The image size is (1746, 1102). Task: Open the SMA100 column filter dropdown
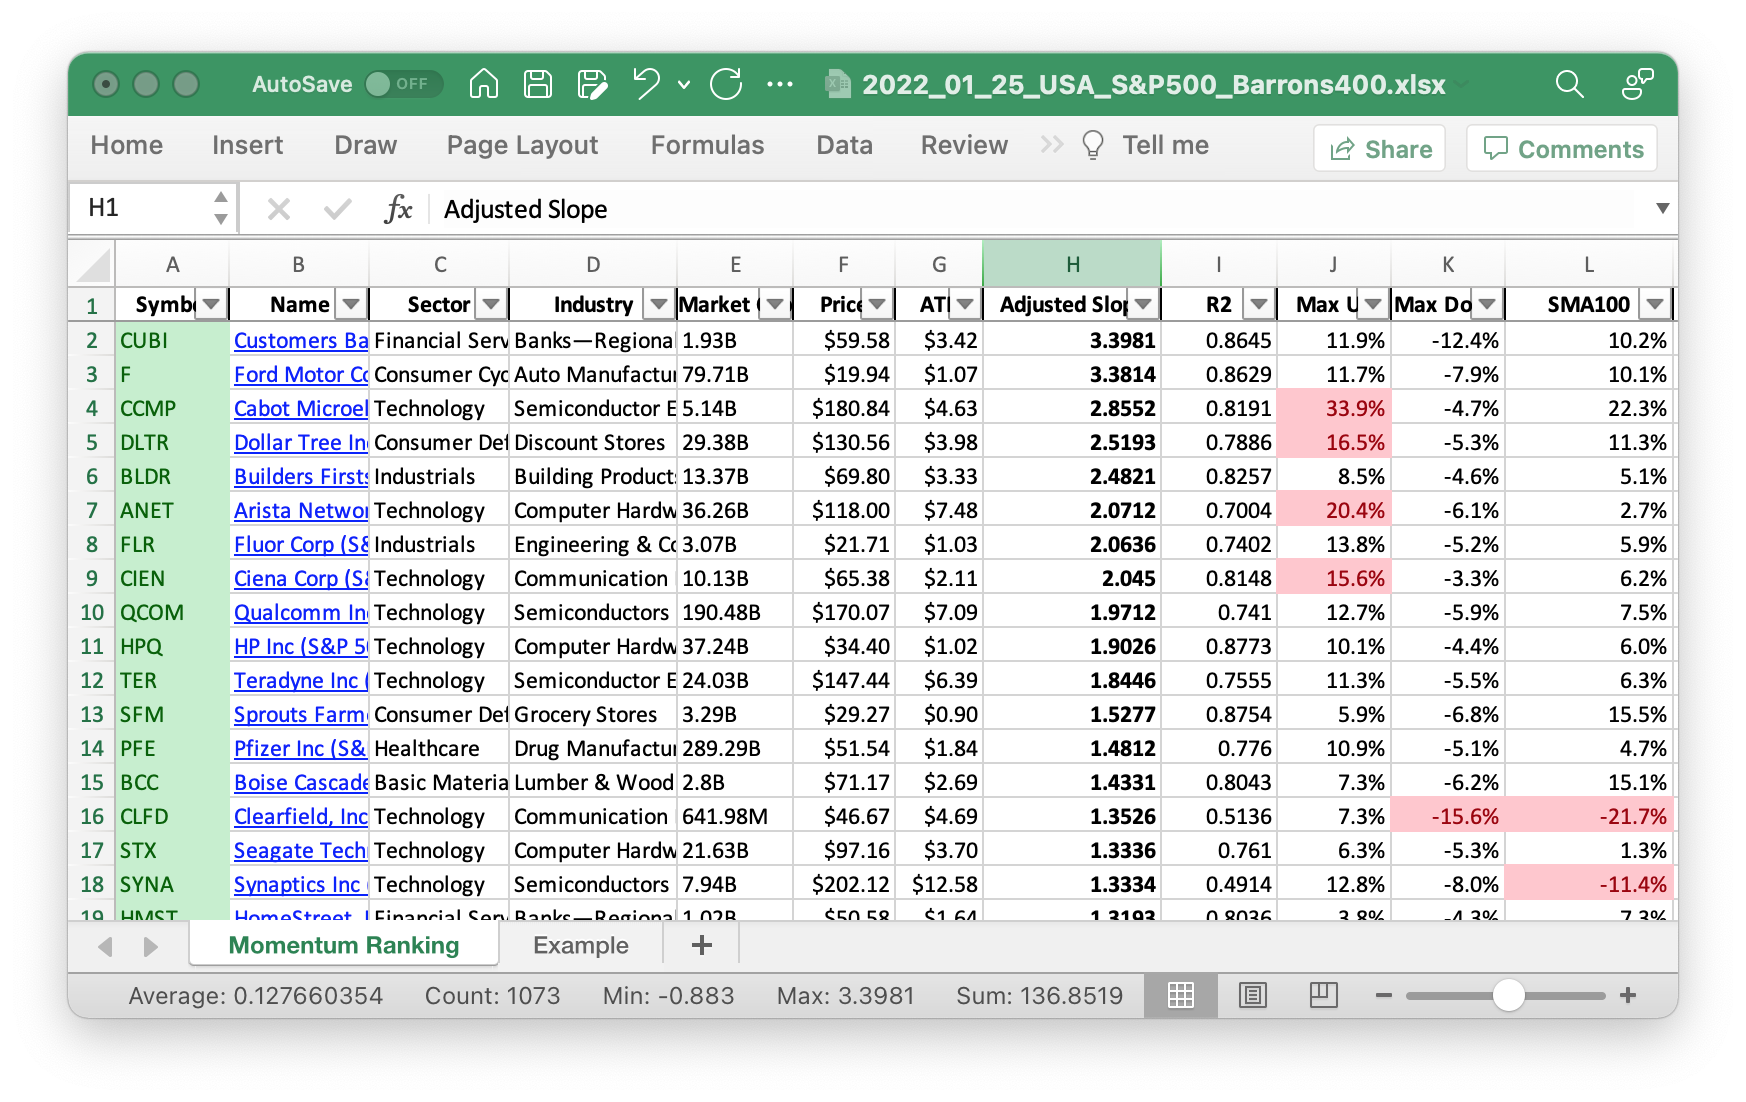coord(1655,304)
